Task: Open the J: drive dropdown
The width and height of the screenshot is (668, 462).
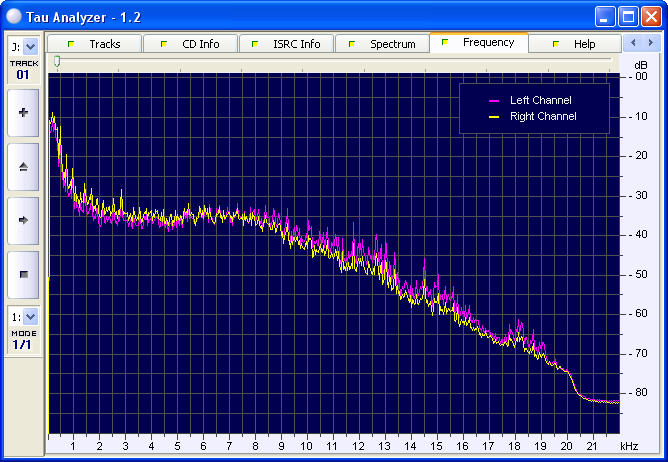Action: coord(30,46)
